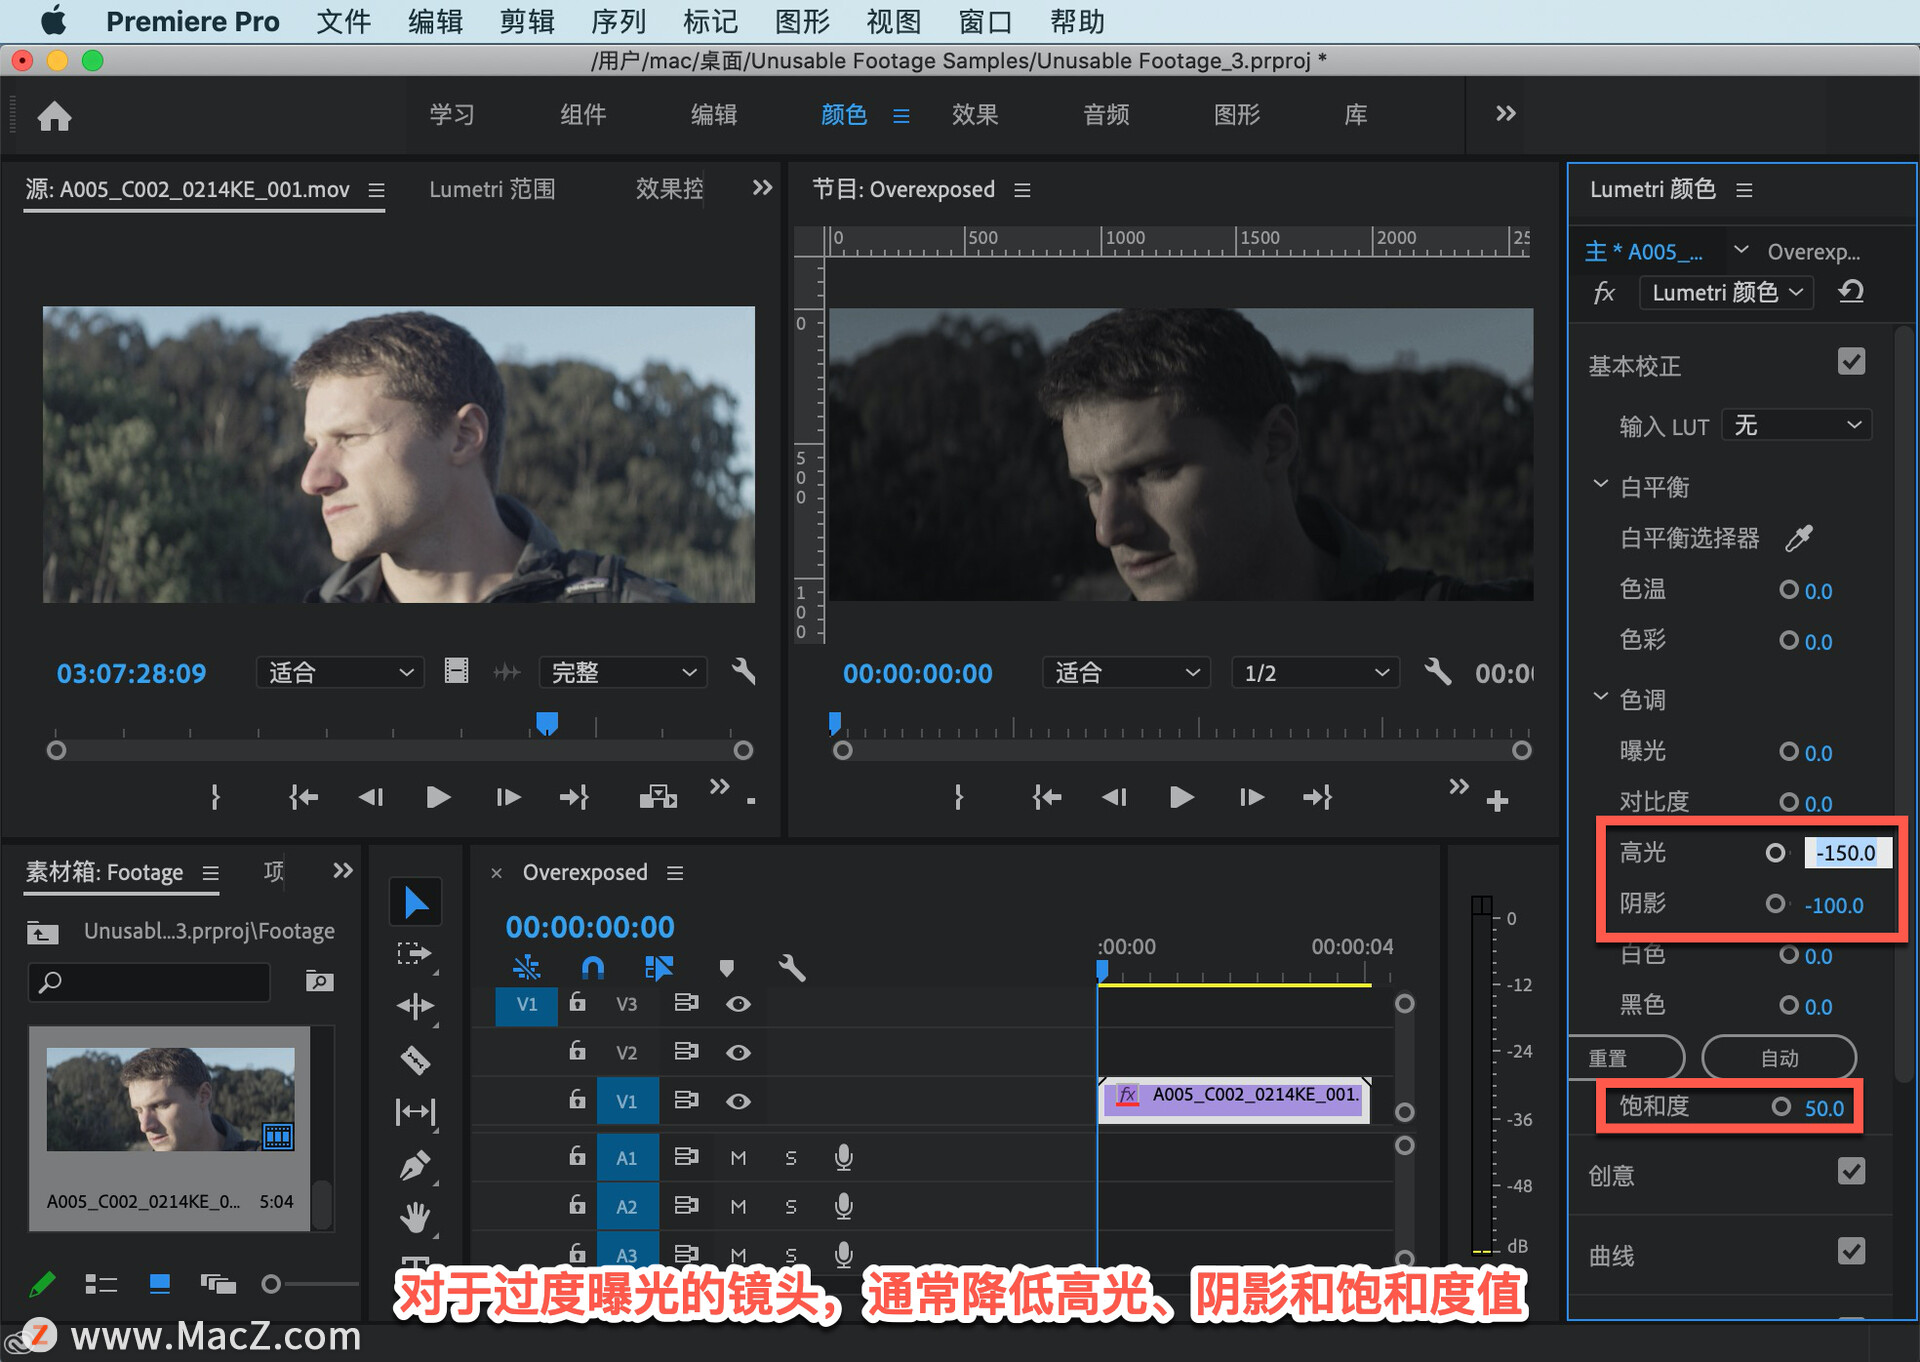Uncheck the 基本校正 checkbox

pyautogui.click(x=1851, y=362)
